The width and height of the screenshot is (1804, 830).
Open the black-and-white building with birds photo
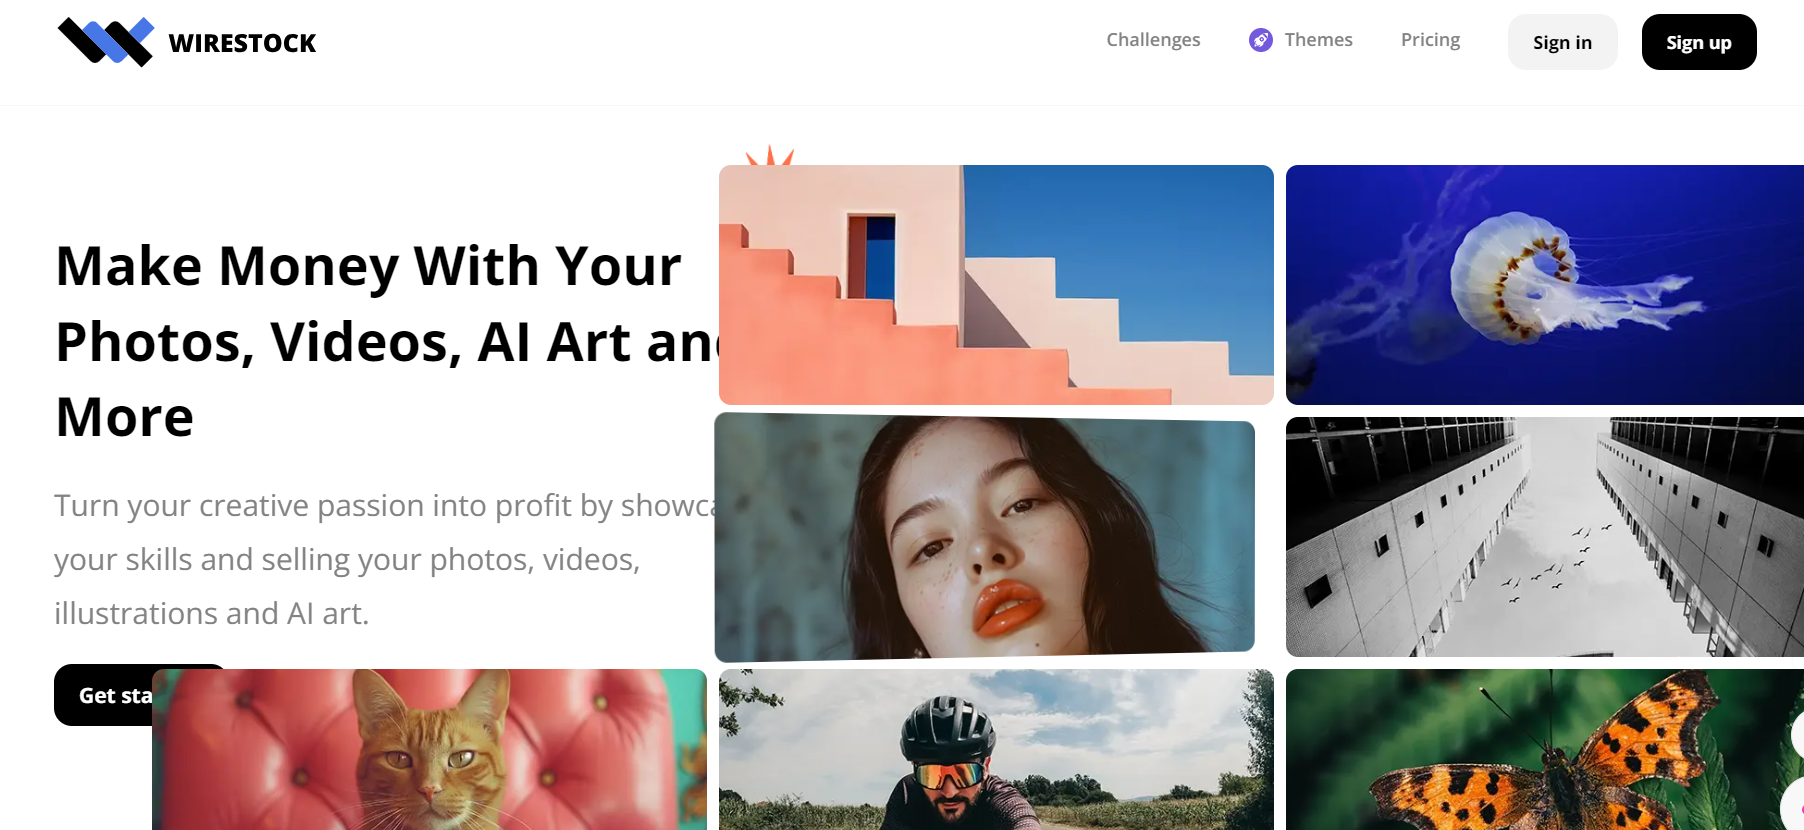[x=1545, y=537]
